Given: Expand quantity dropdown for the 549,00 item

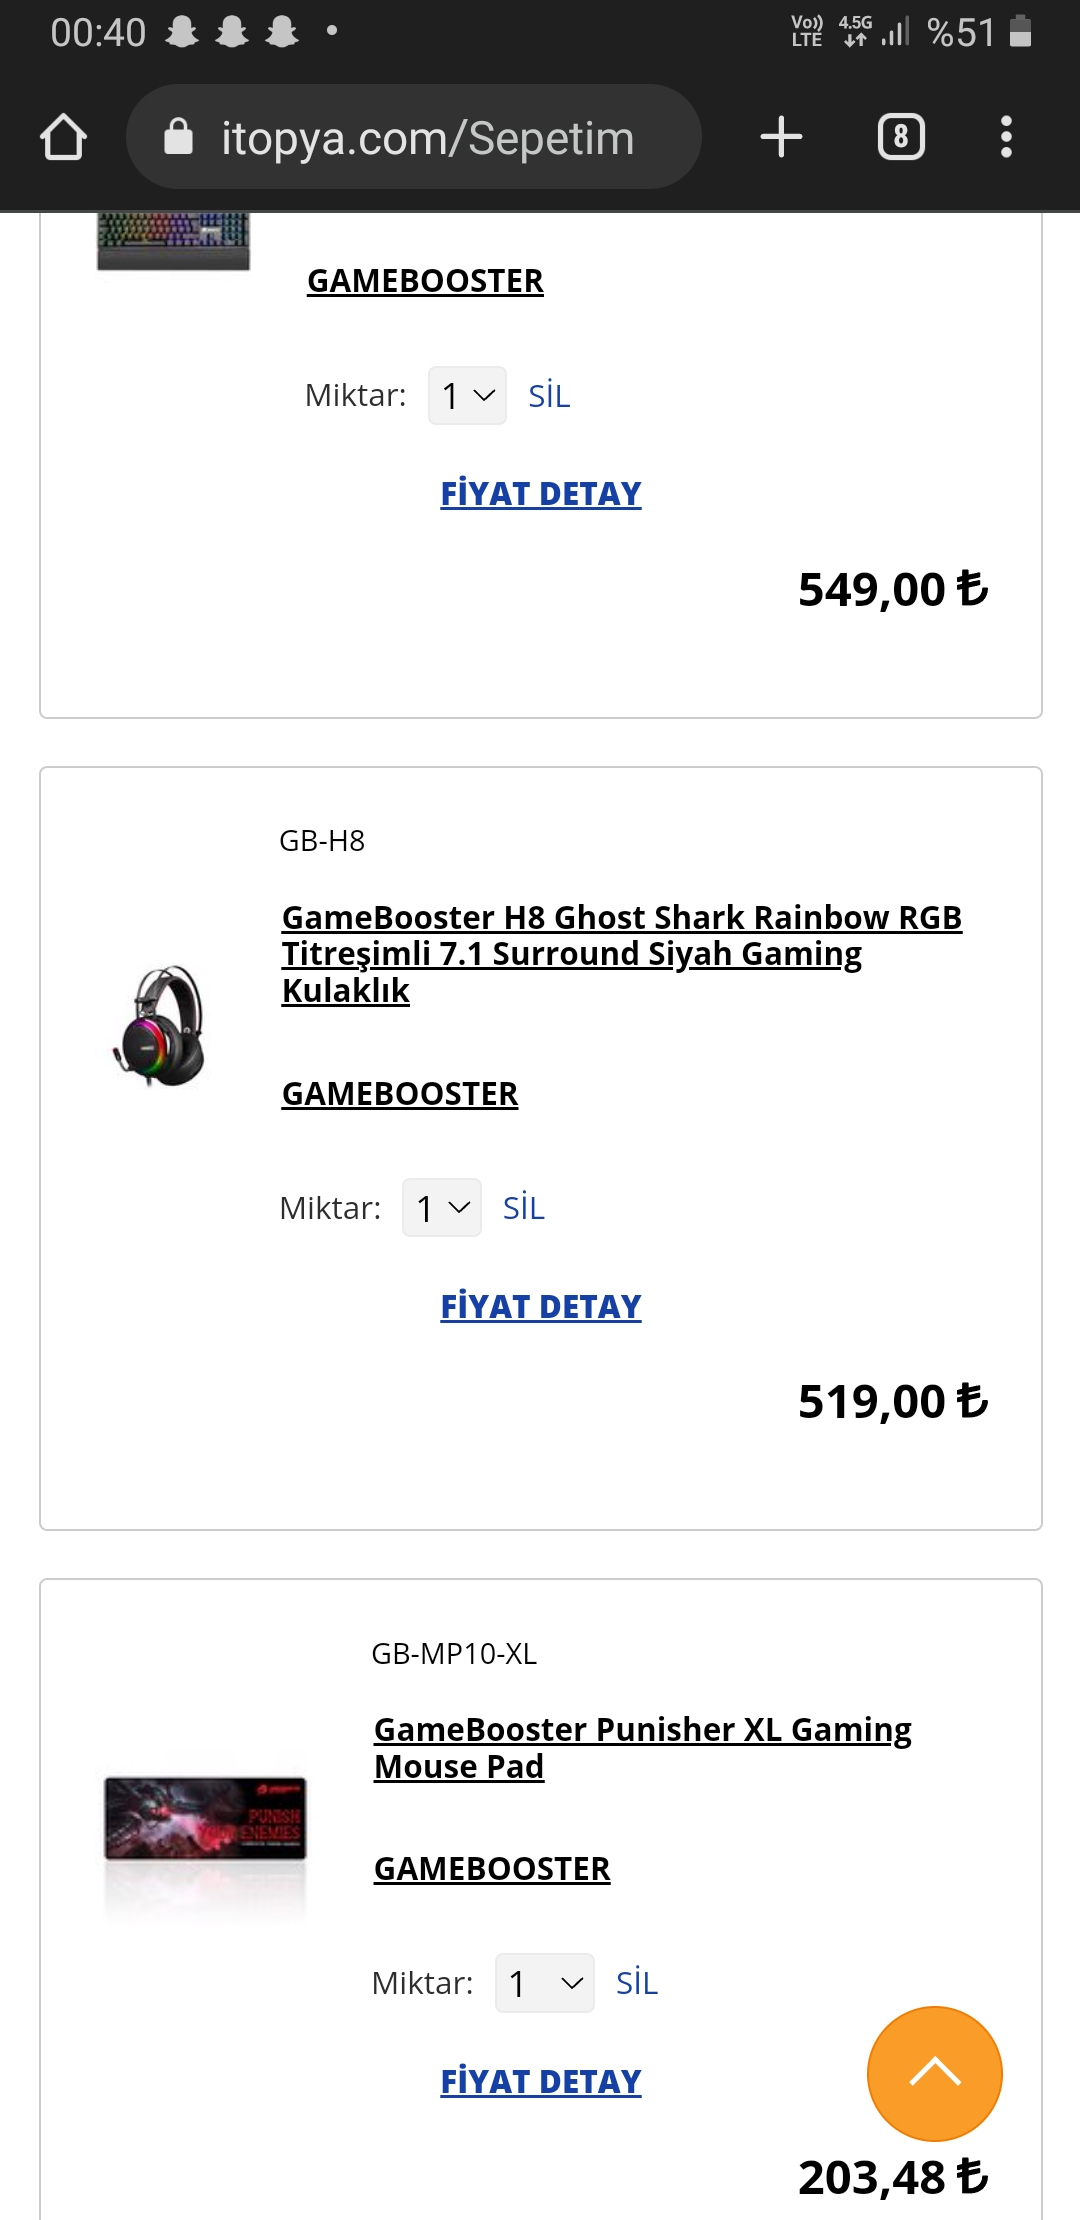Looking at the screenshot, I should [x=467, y=396].
